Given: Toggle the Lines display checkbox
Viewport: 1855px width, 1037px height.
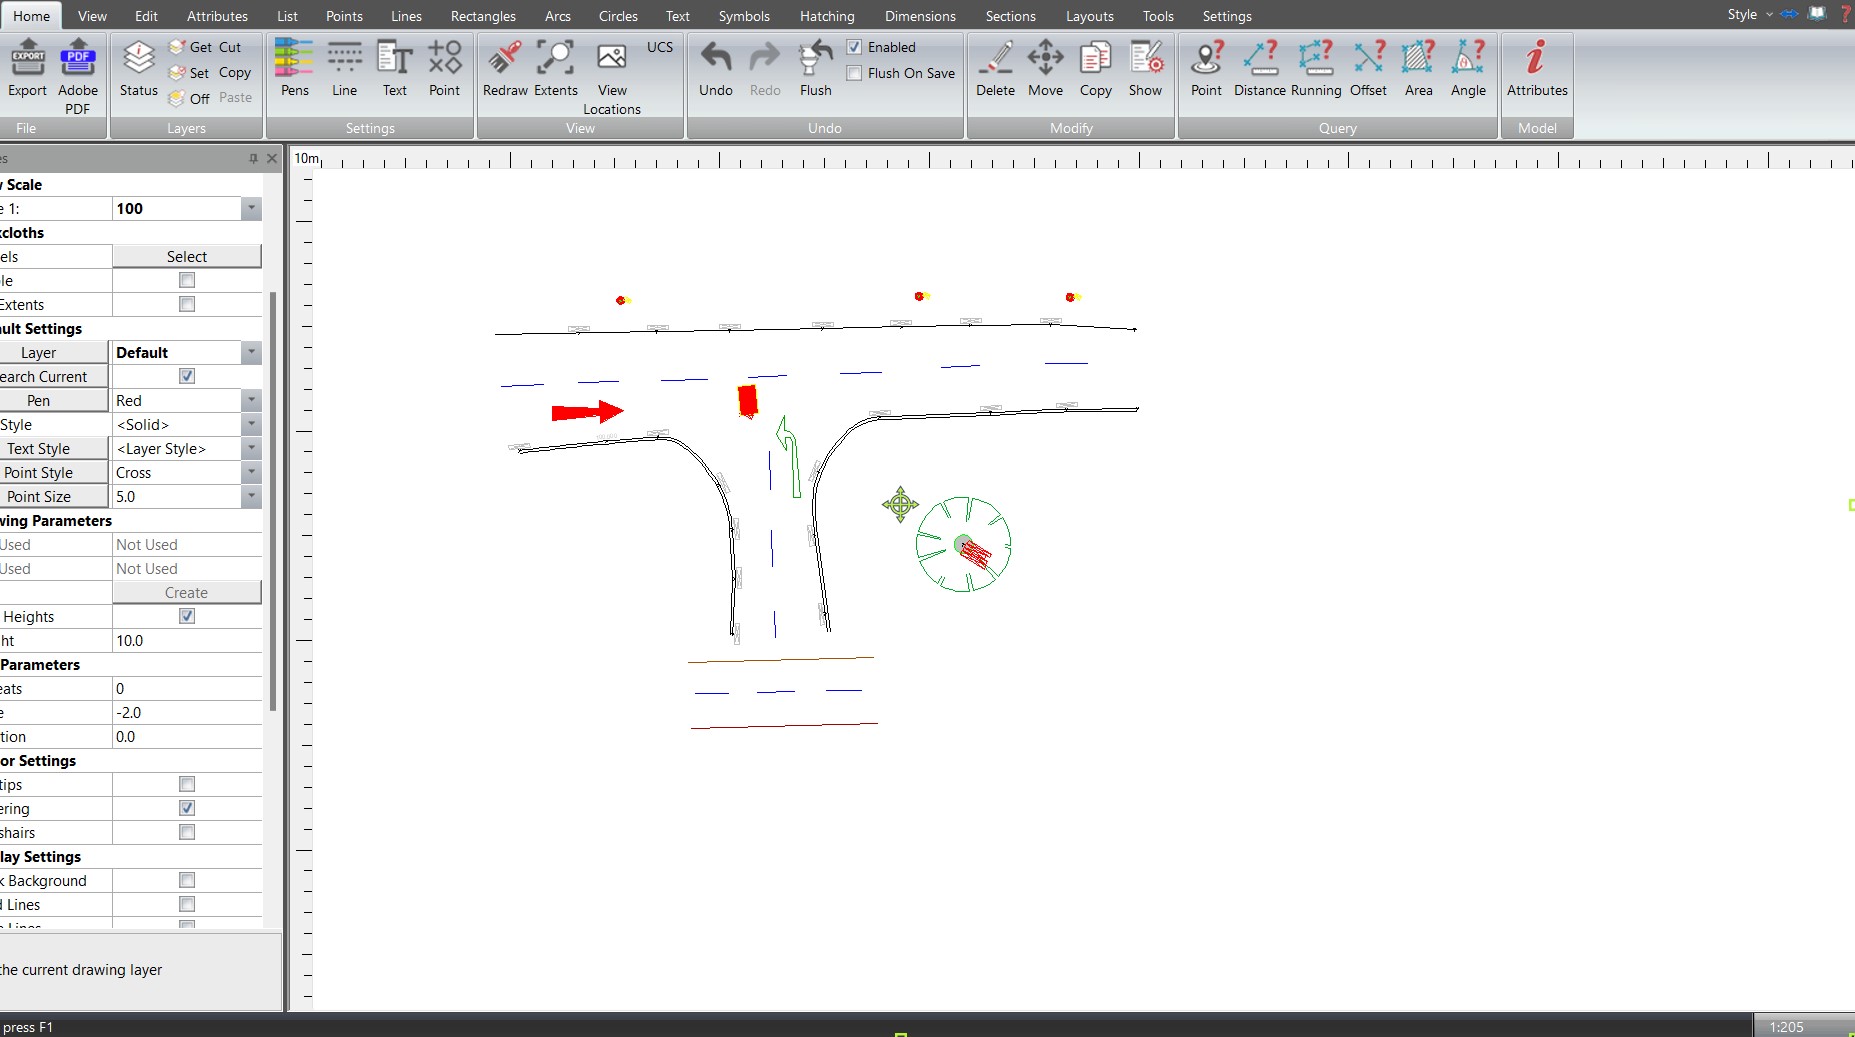Looking at the screenshot, I should tap(187, 904).
